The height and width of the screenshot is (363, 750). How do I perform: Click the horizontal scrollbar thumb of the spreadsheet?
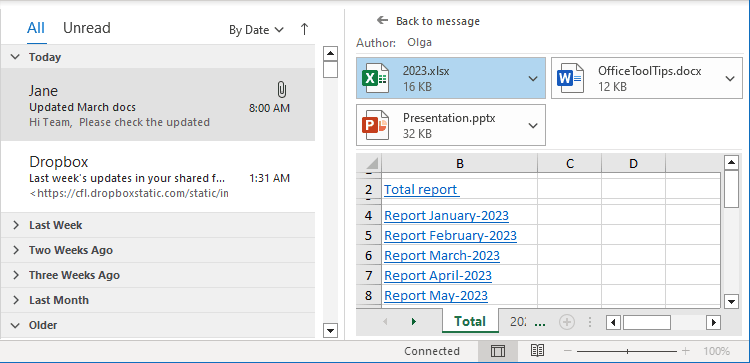tap(647, 322)
